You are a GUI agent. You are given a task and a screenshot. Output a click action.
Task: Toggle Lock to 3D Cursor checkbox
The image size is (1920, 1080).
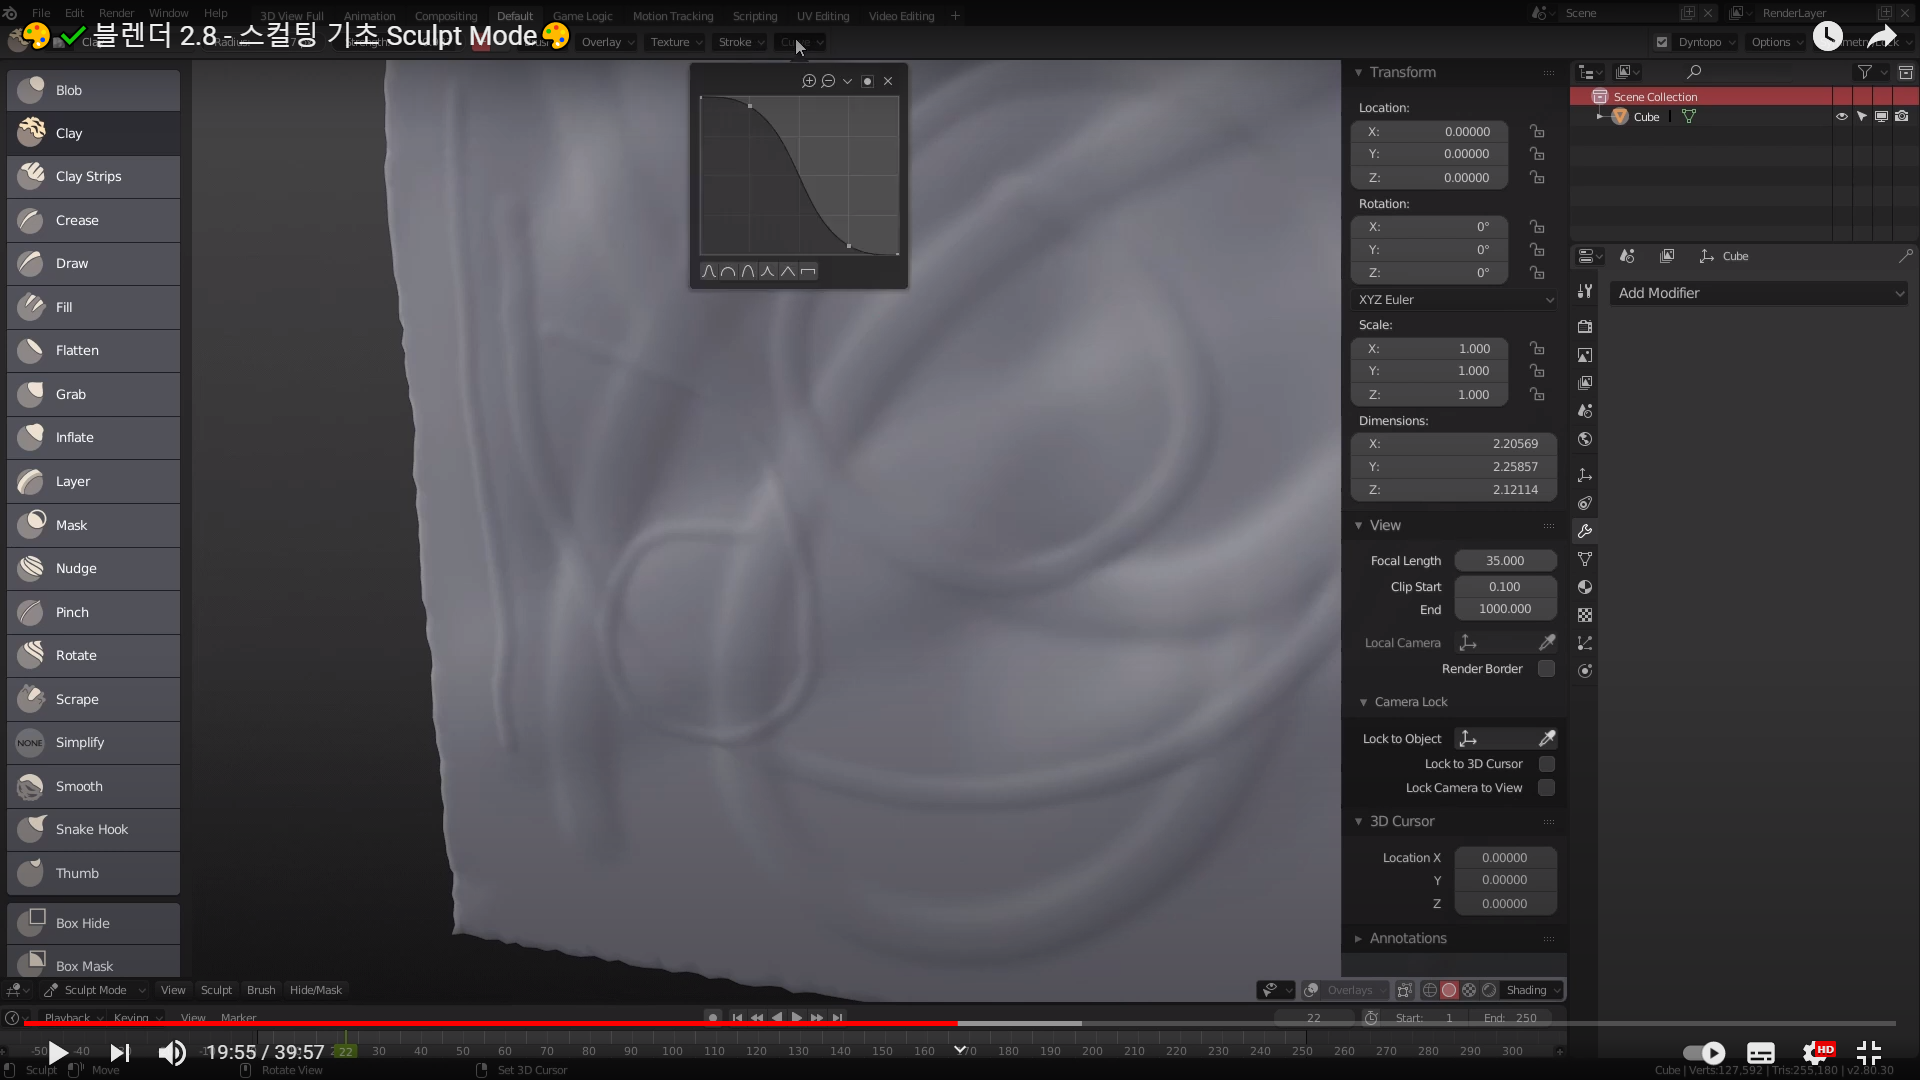pos(1546,764)
